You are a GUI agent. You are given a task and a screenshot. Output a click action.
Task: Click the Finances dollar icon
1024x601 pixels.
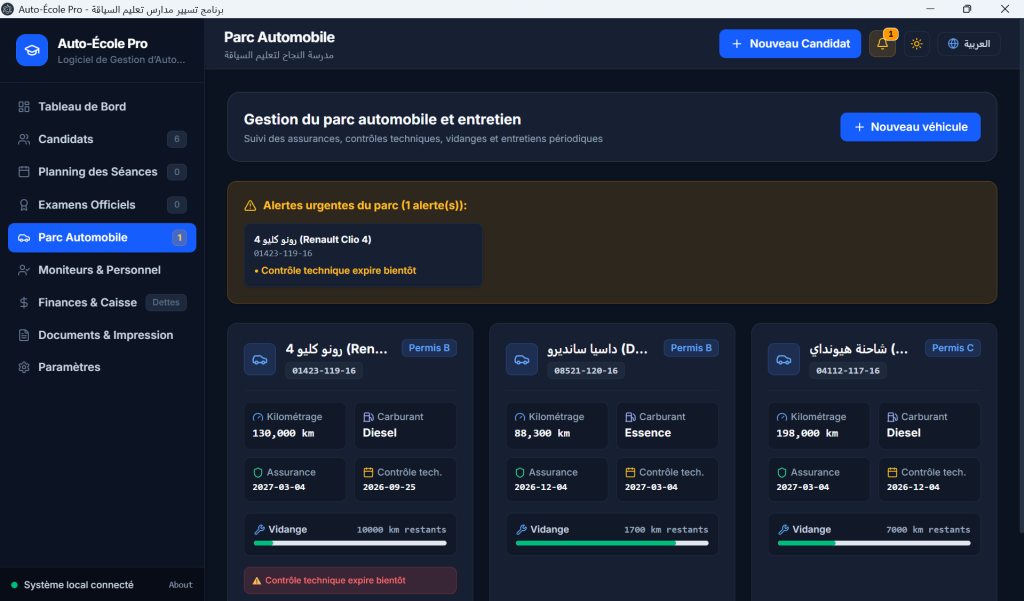click(24, 302)
